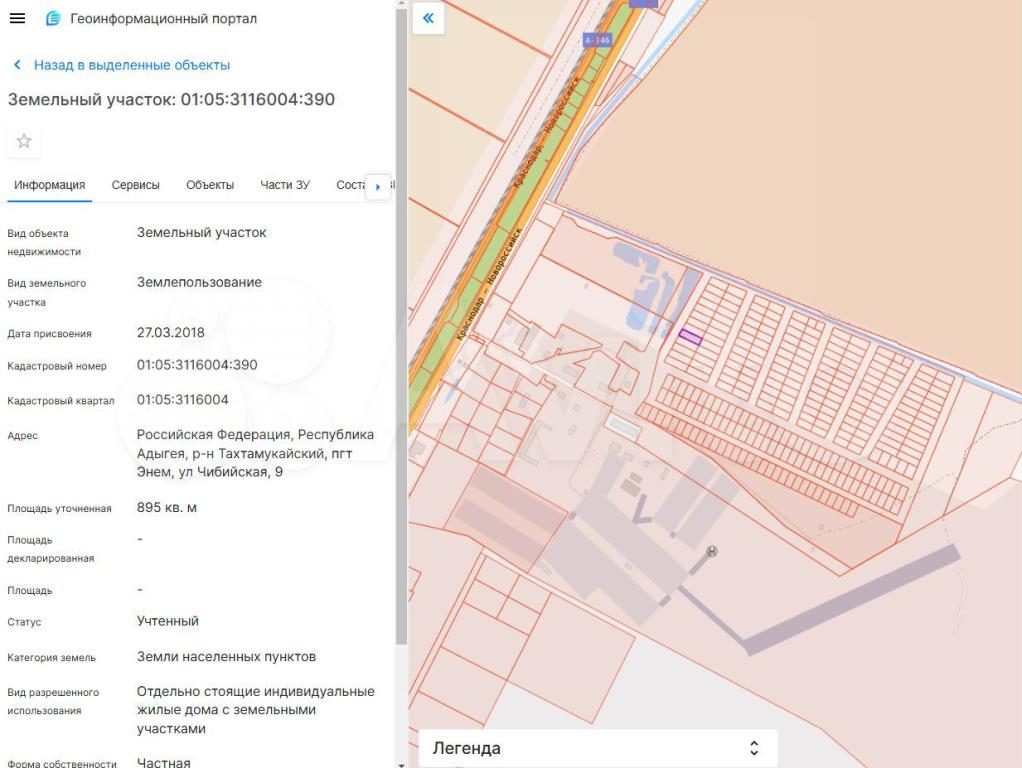Open the hamburger main menu

pyautogui.click(x=18, y=19)
